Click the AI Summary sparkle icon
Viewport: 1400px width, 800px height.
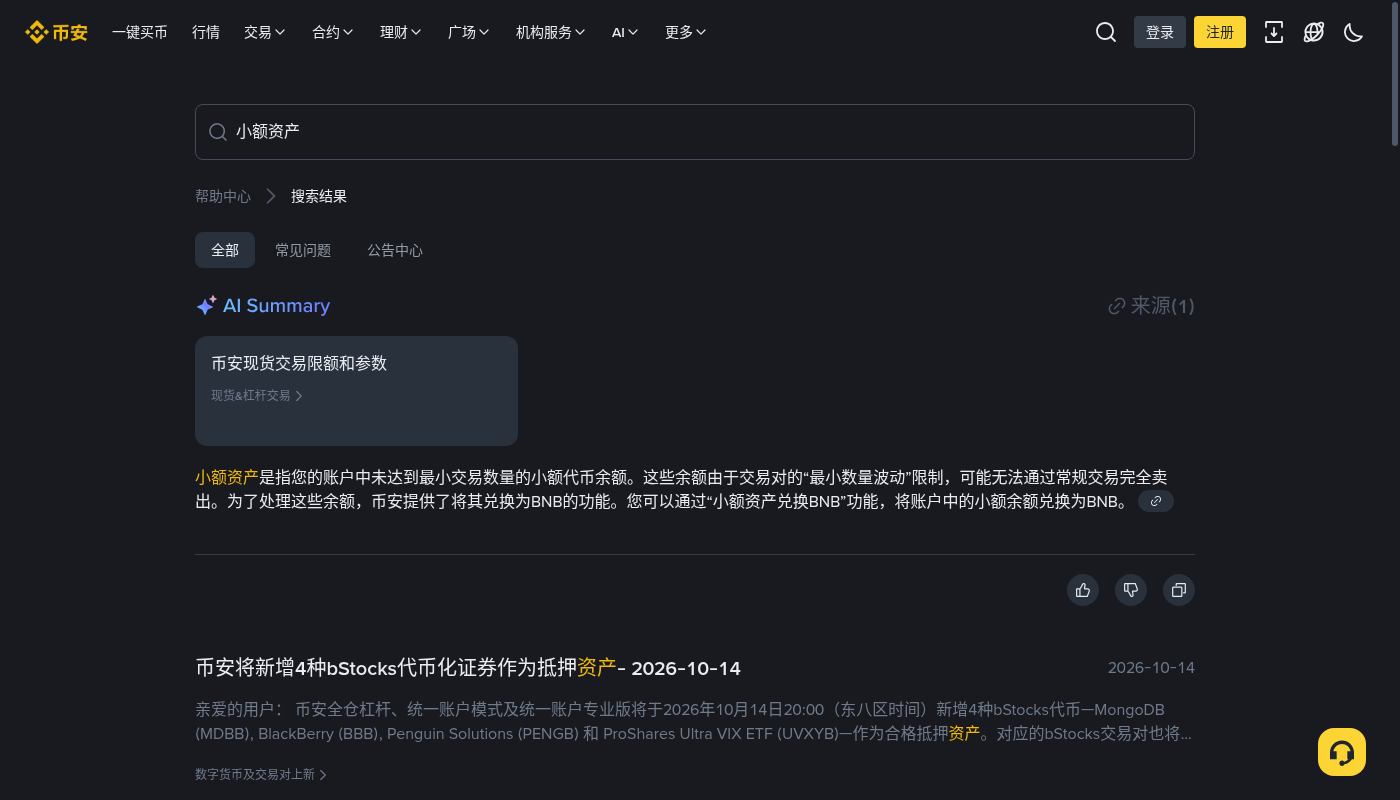pyautogui.click(x=206, y=306)
